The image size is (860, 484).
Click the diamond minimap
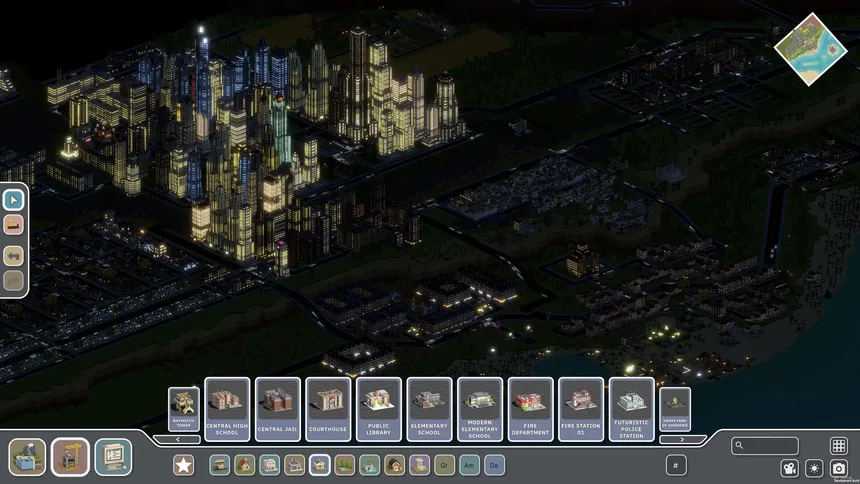click(x=811, y=49)
